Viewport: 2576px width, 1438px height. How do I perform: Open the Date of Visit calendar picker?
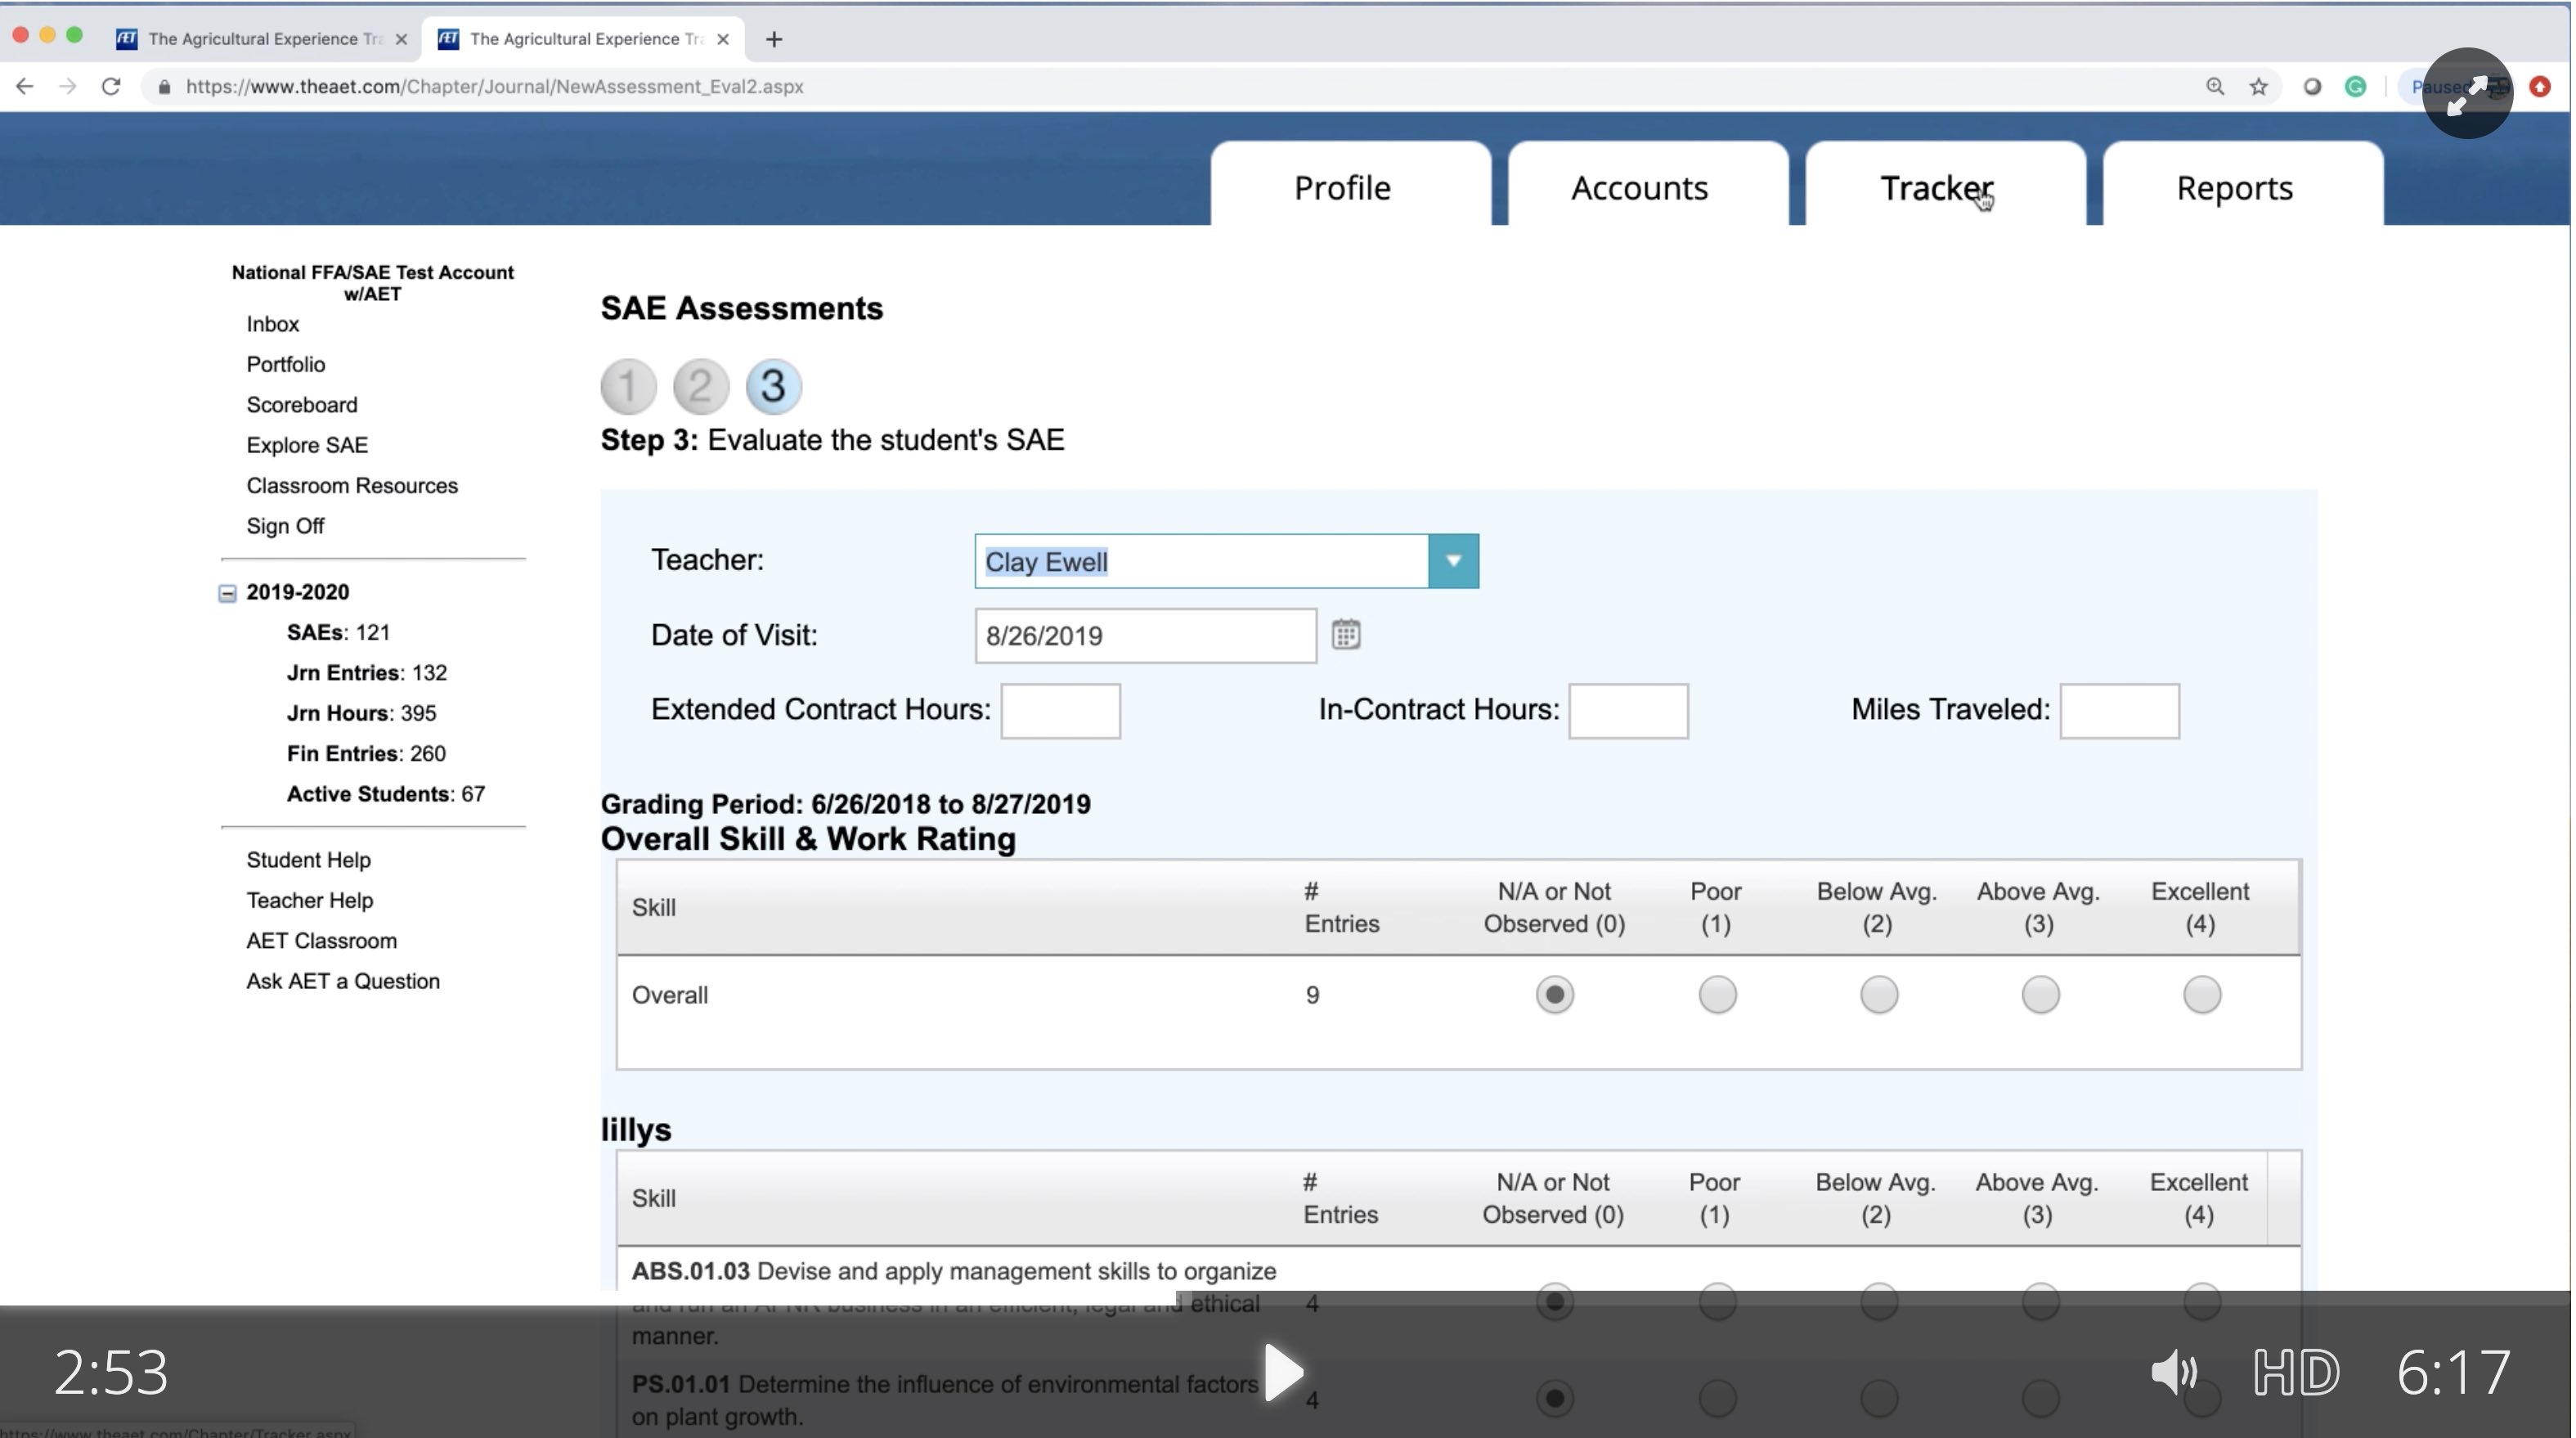click(1346, 635)
